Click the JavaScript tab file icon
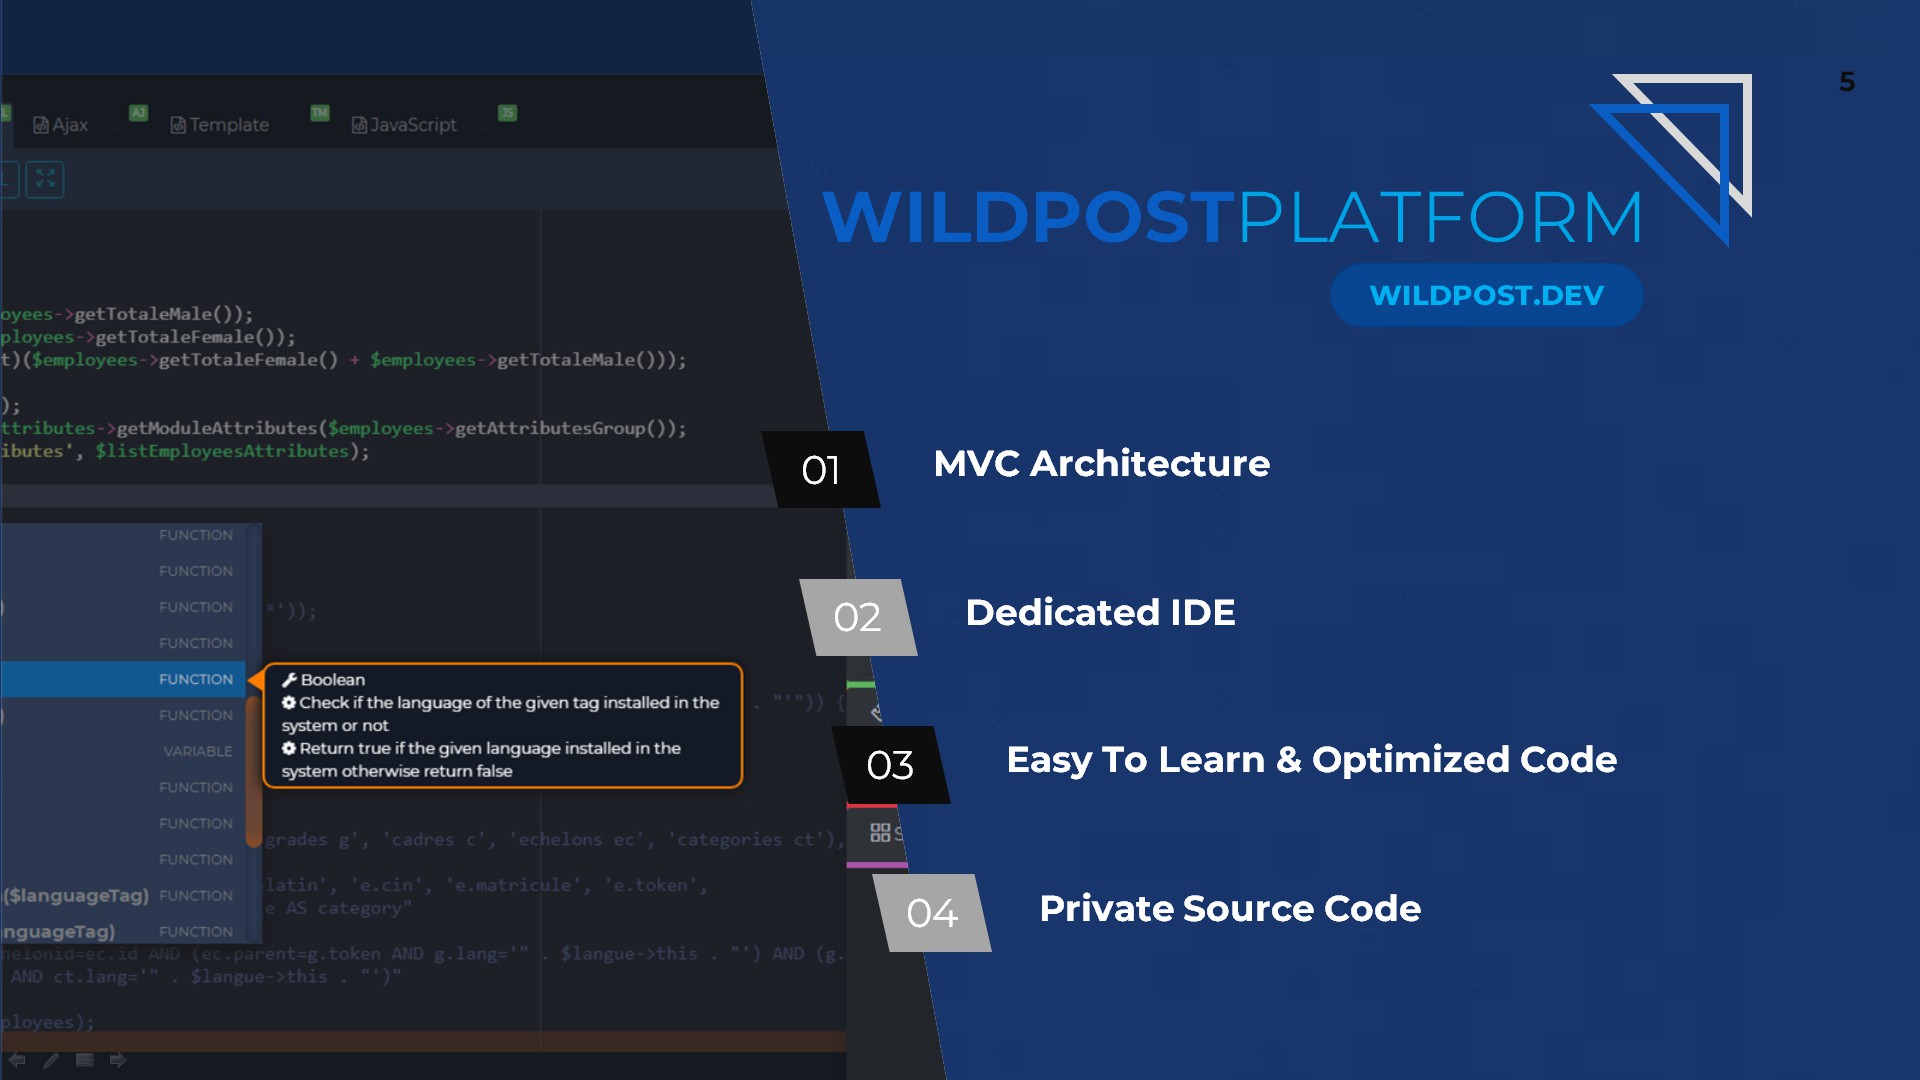The width and height of the screenshot is (1920, 1080). (x=358, y=125)
